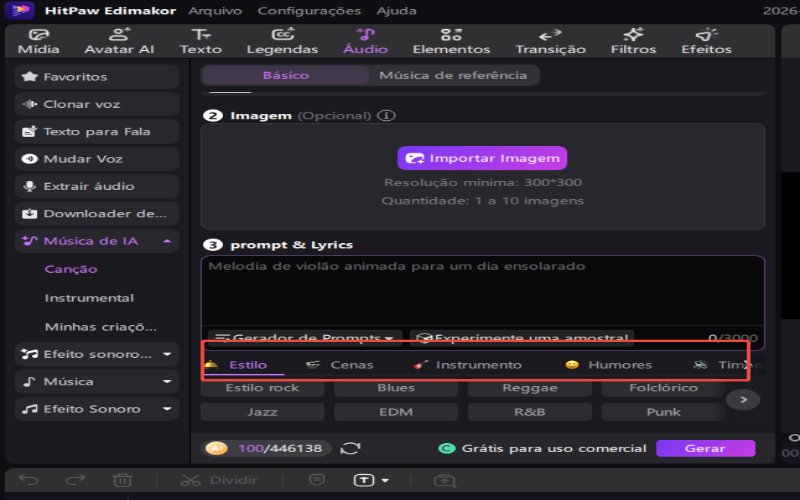Choose the R&B tag

(530, 412)
